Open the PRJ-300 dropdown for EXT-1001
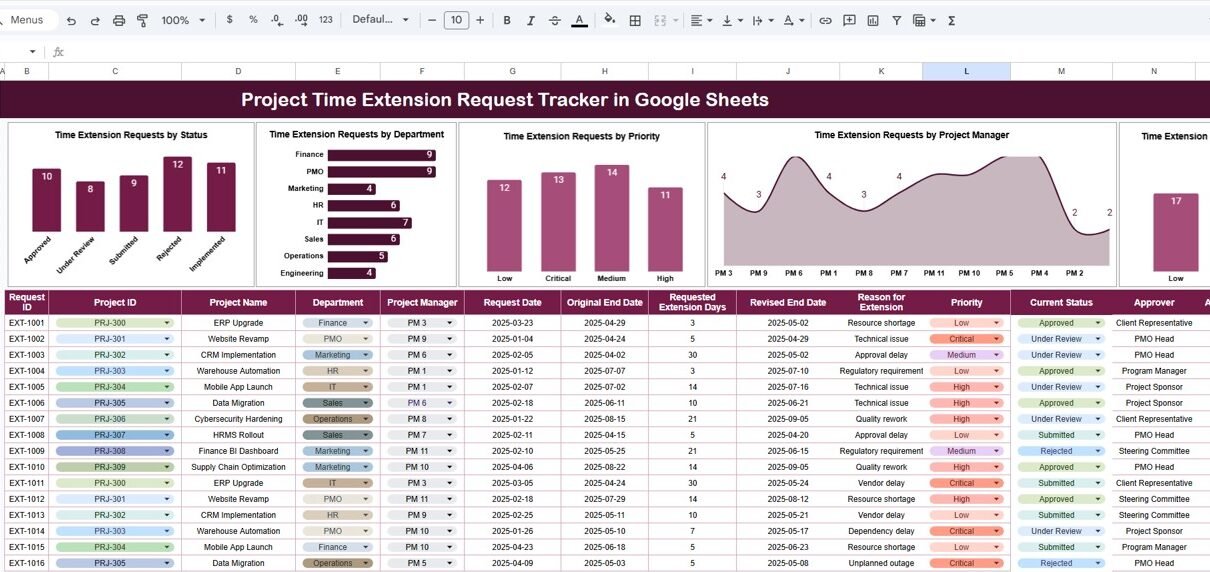This screenshot has height=572, width=1210. click(x=167, y=323)
